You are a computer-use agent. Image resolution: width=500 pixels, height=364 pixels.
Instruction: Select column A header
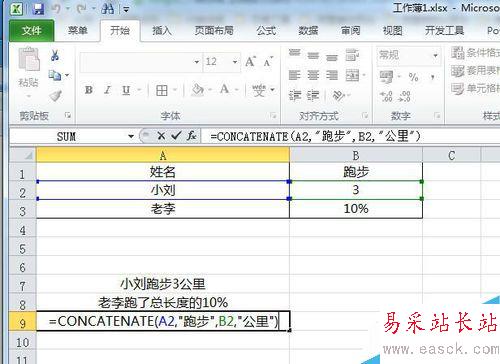(163, 155)
